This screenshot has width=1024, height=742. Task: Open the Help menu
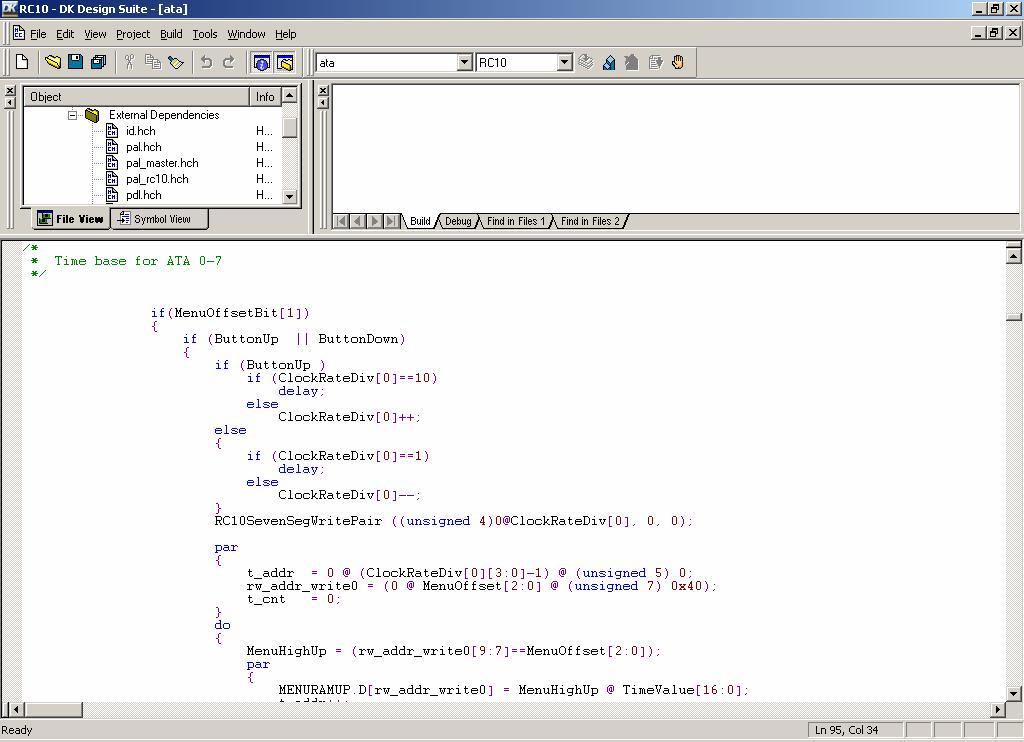pos(285,34)
